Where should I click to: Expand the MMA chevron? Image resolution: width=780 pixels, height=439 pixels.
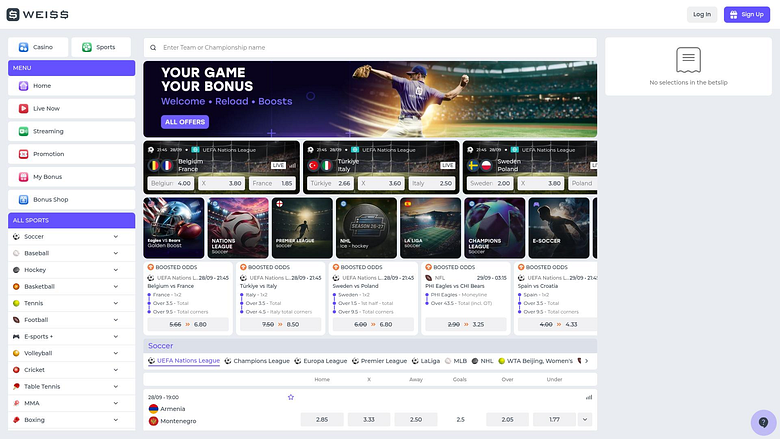(115, 403)
